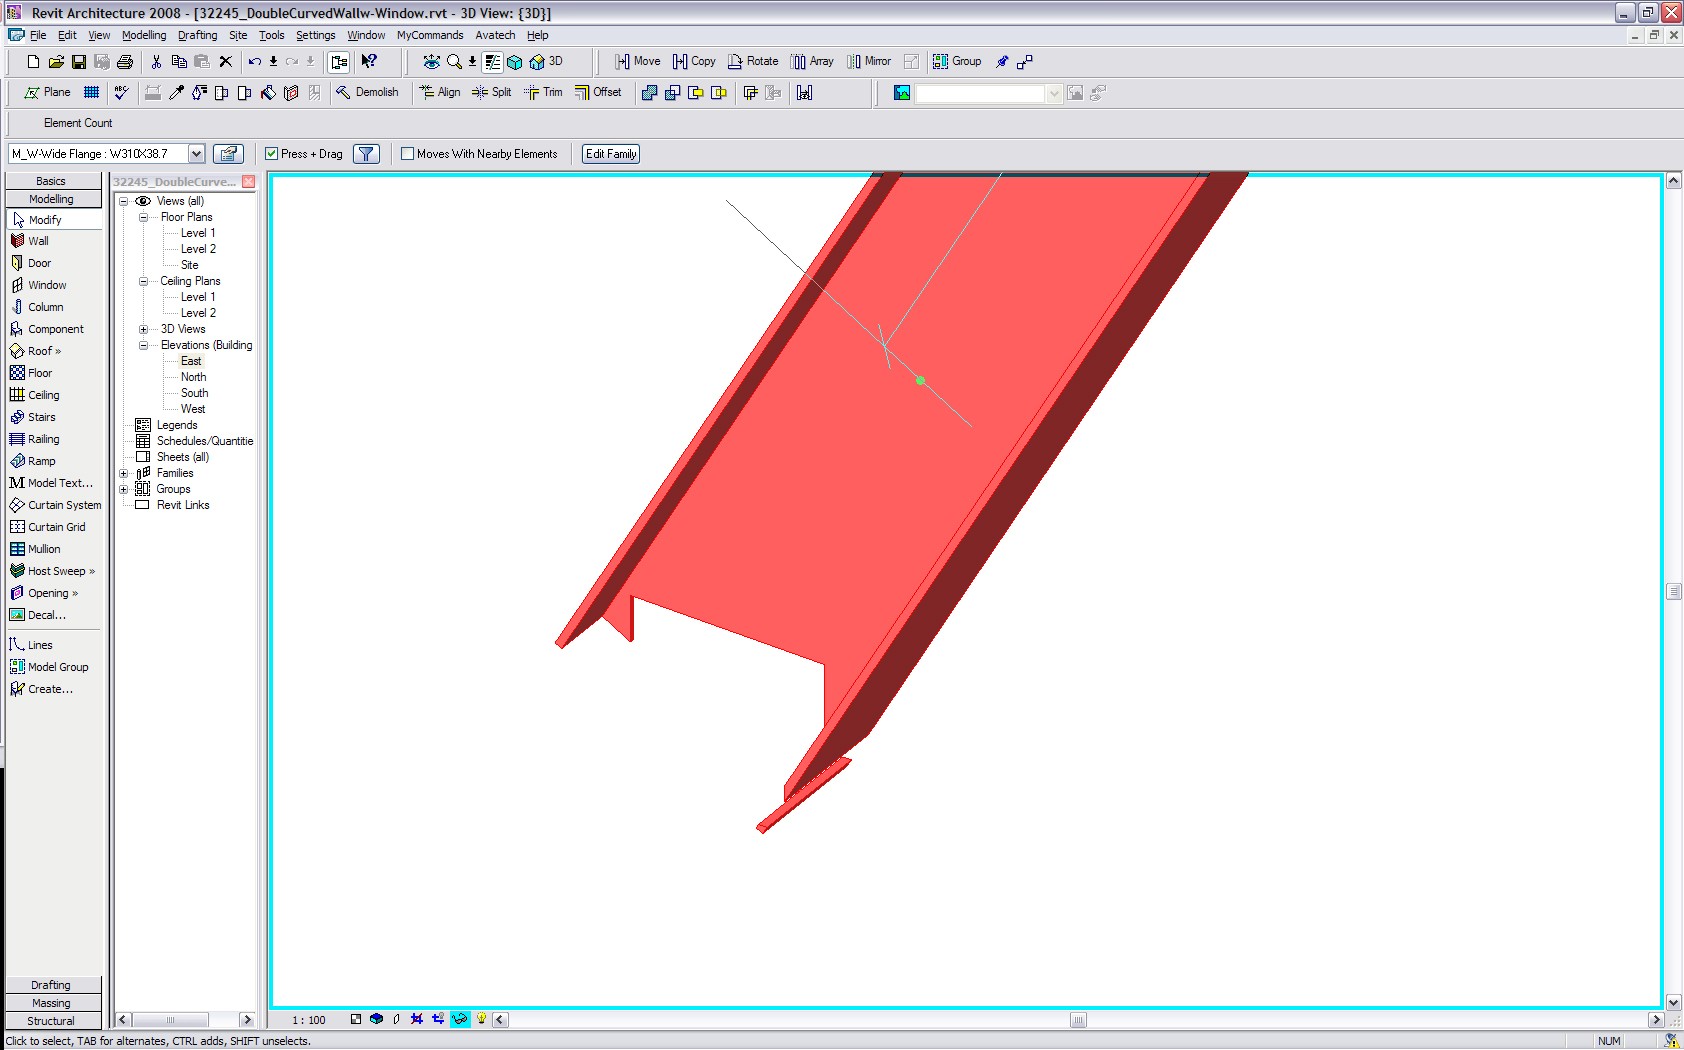
Task: Click the magnifier zoom icon
Action: tap(454, 62)
